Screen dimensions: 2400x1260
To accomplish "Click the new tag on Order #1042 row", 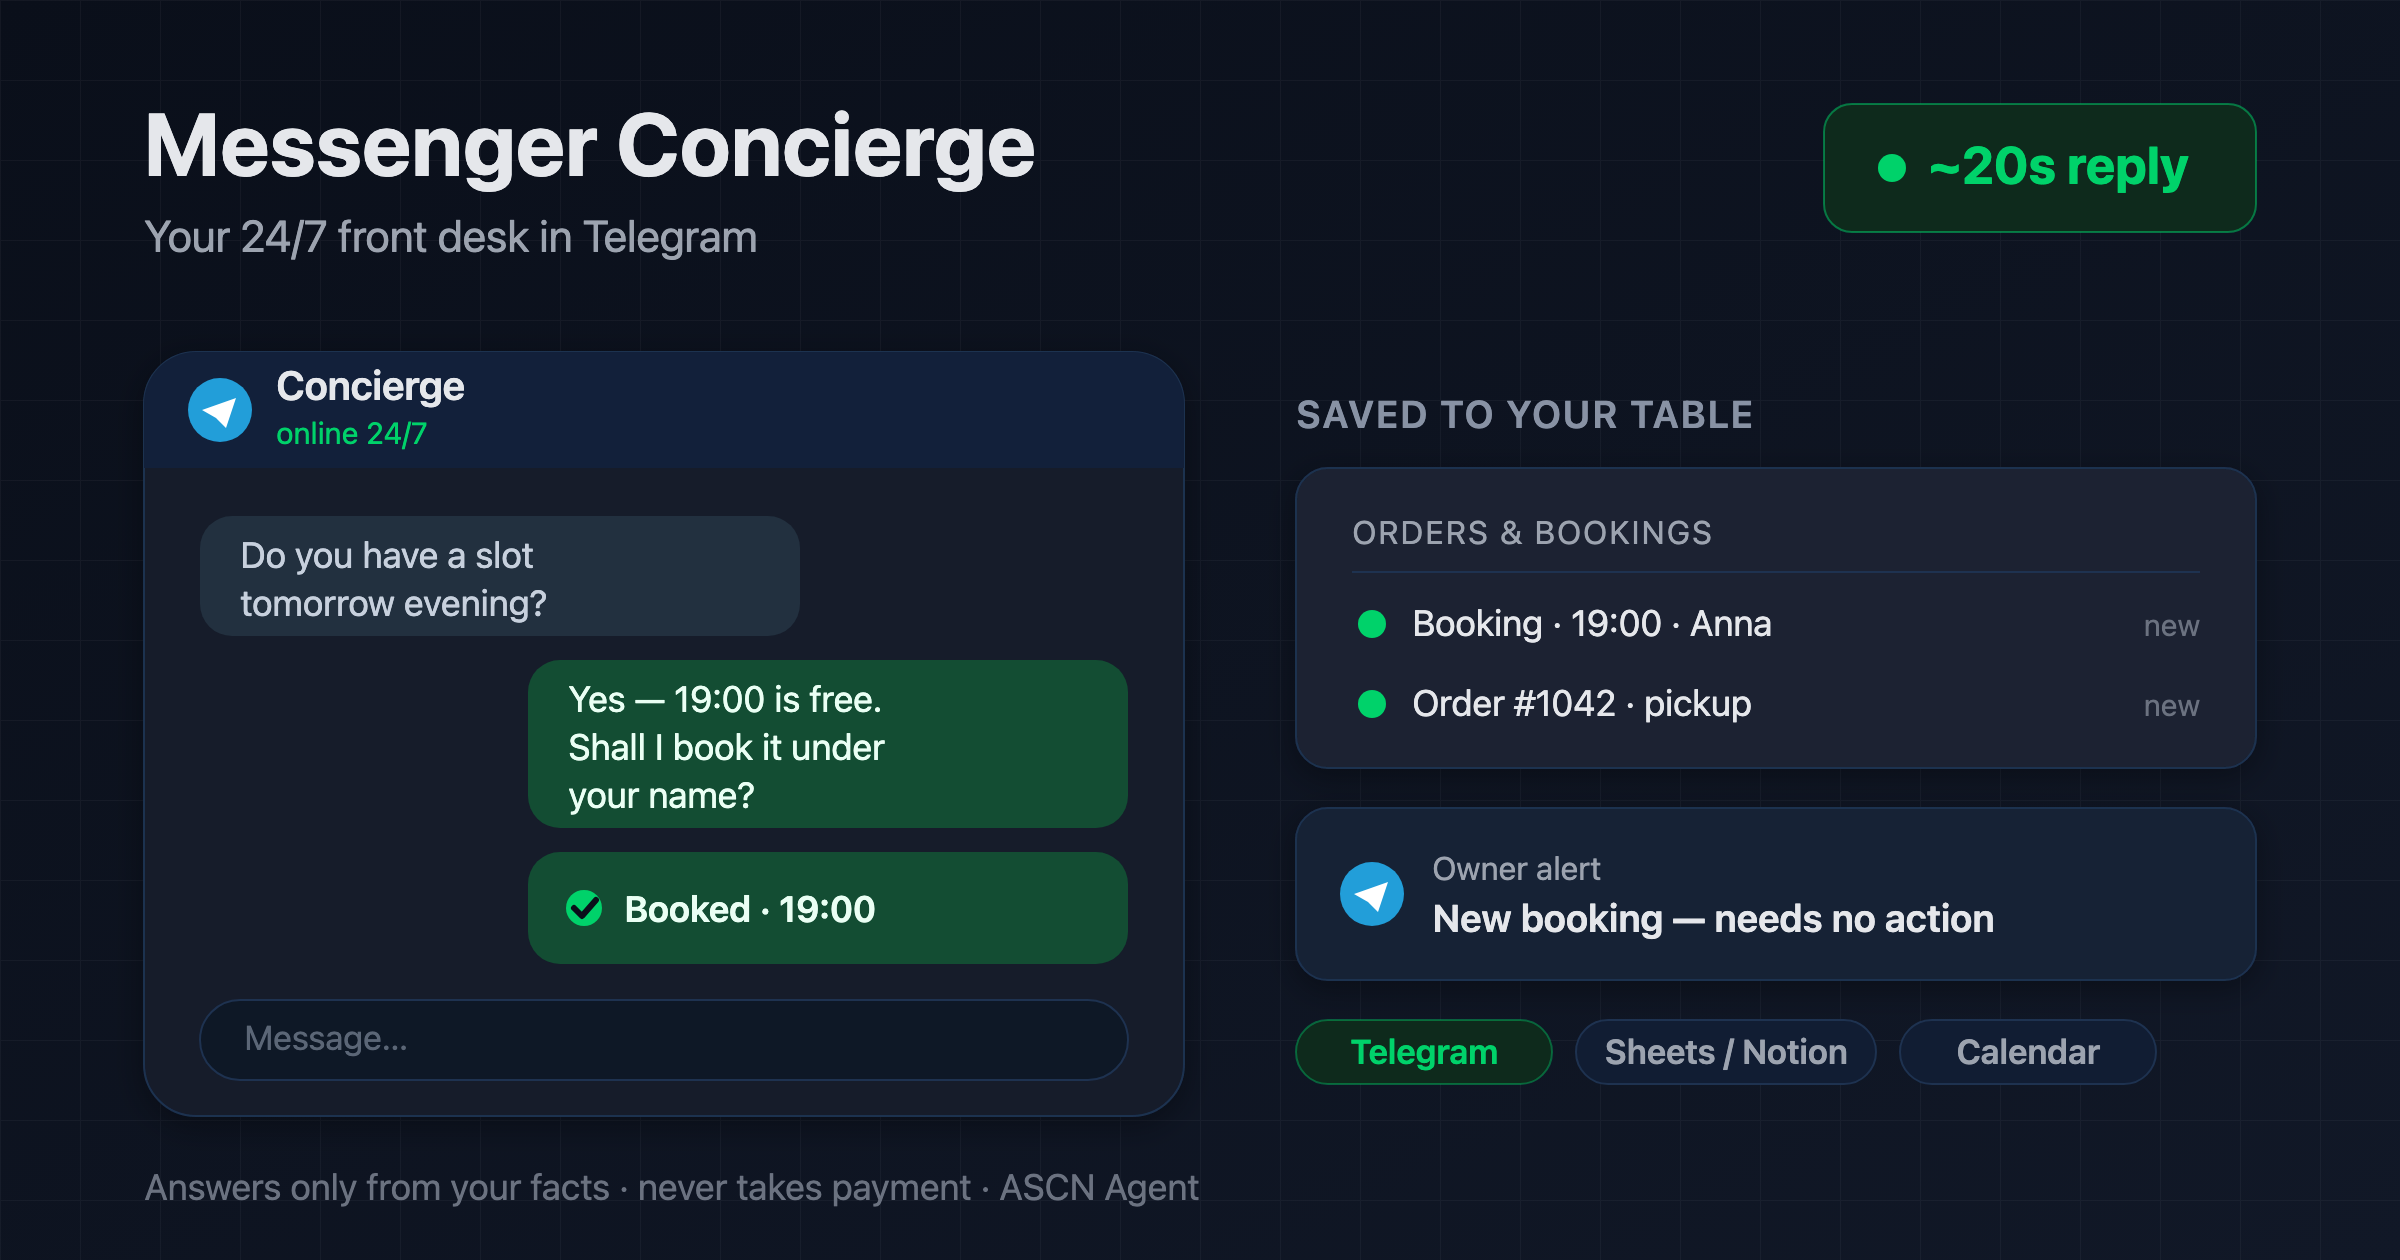I will [2171, 706].
